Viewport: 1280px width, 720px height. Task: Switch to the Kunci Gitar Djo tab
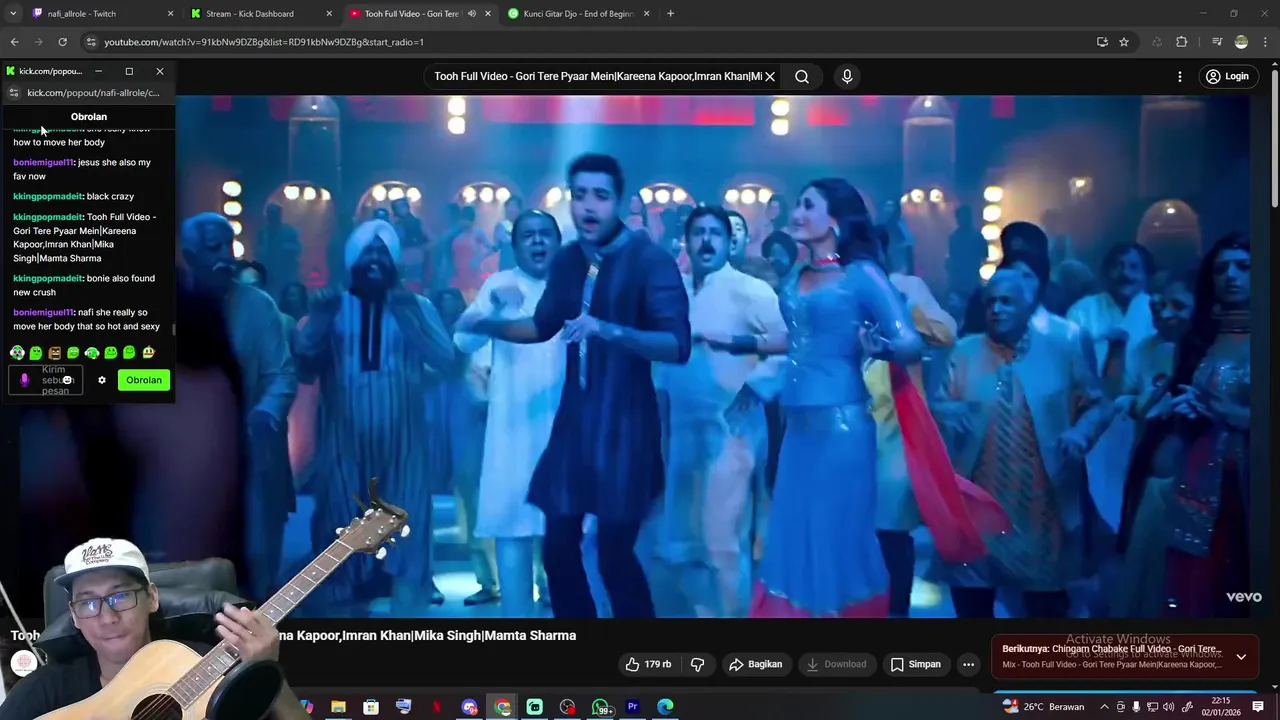[x=578, y=14]
